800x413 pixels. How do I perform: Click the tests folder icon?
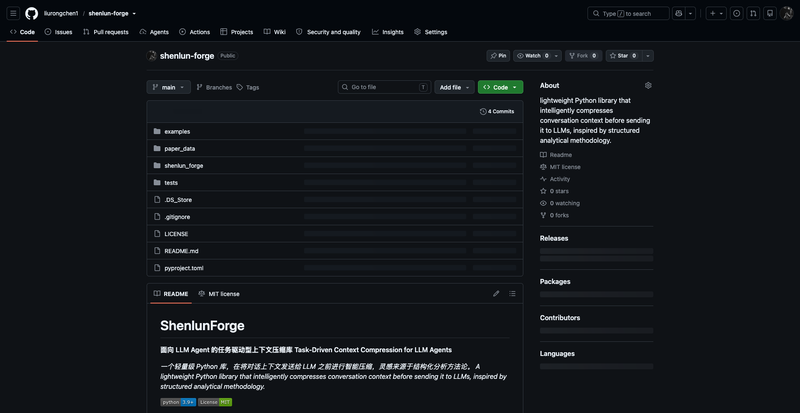157,183
